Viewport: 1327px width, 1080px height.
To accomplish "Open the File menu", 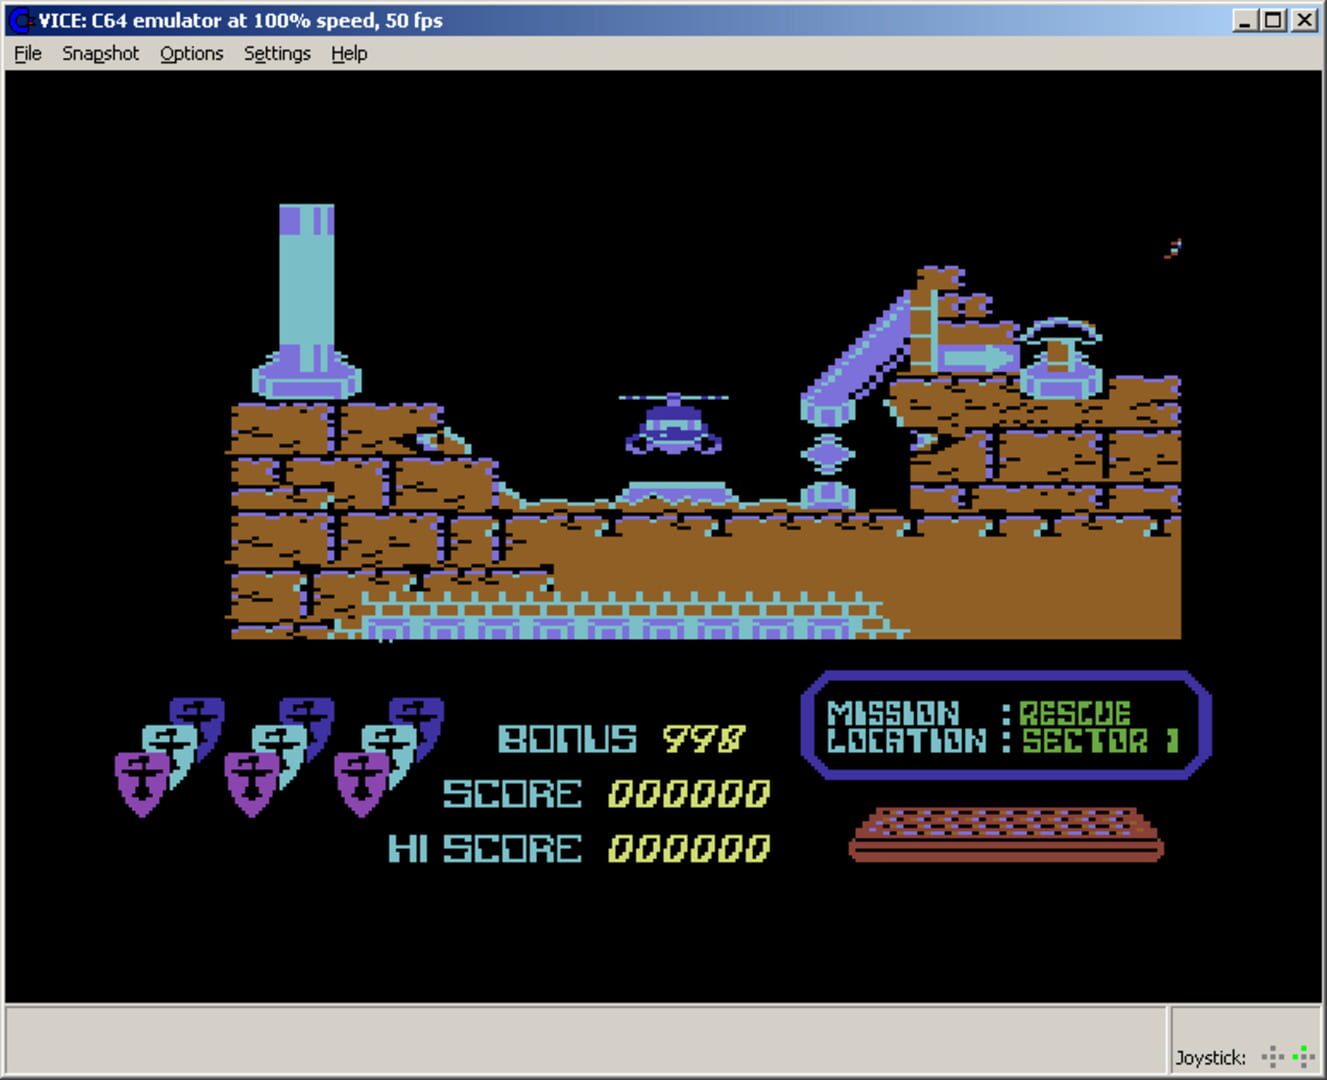I will click(27, 53).
